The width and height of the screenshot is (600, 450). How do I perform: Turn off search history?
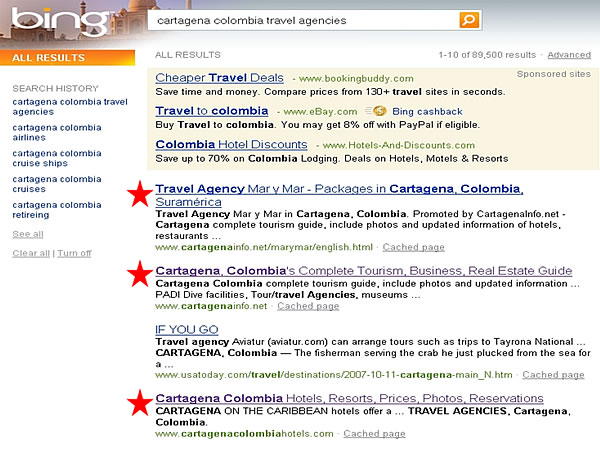[74, 253]
